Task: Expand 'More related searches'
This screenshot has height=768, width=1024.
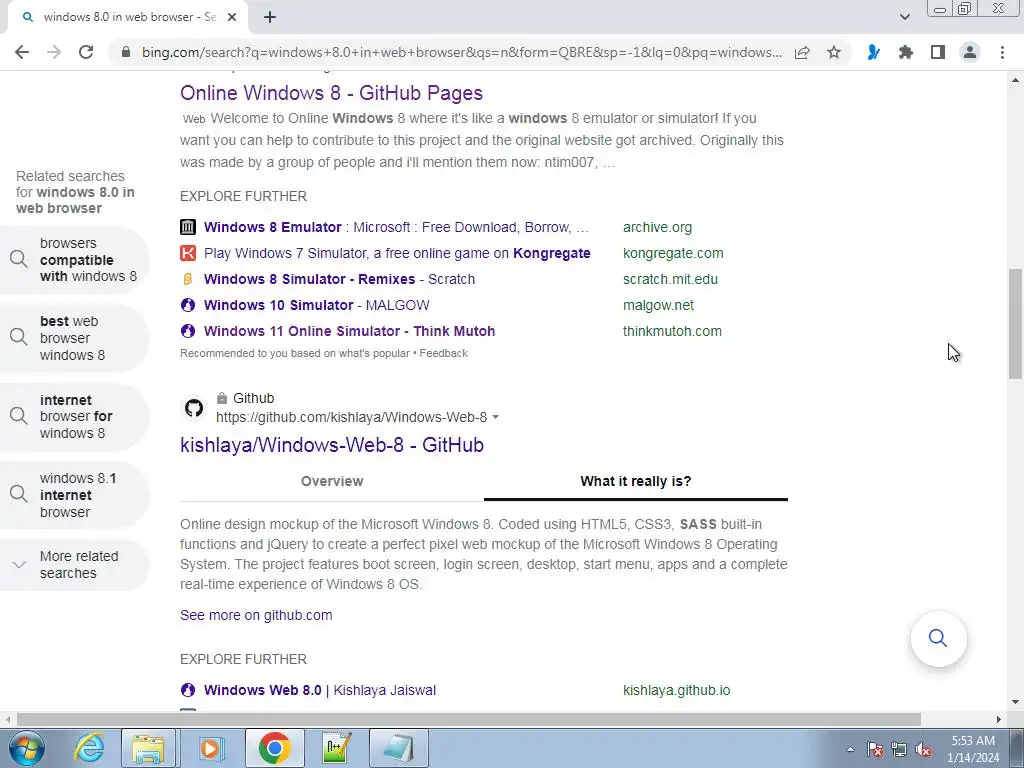Action: pos(74,565)
